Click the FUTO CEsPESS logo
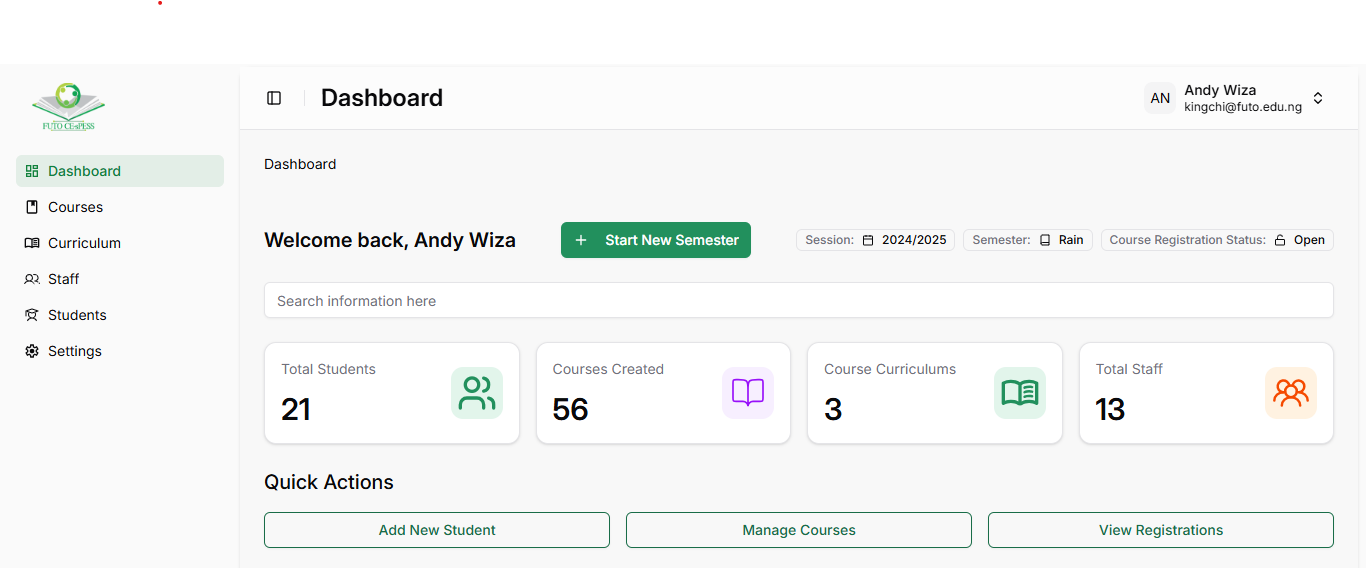Image resolution: width=1366 pixels, height=568 pixels. [68, 107]
